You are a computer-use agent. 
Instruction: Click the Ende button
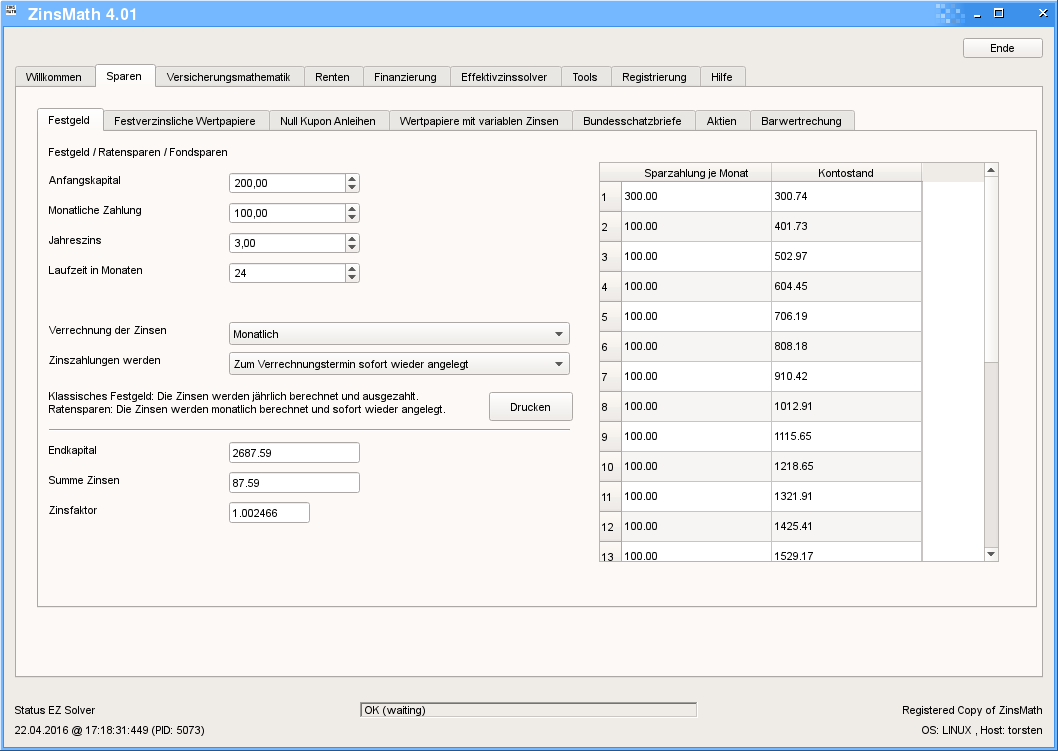[1002, 48]
